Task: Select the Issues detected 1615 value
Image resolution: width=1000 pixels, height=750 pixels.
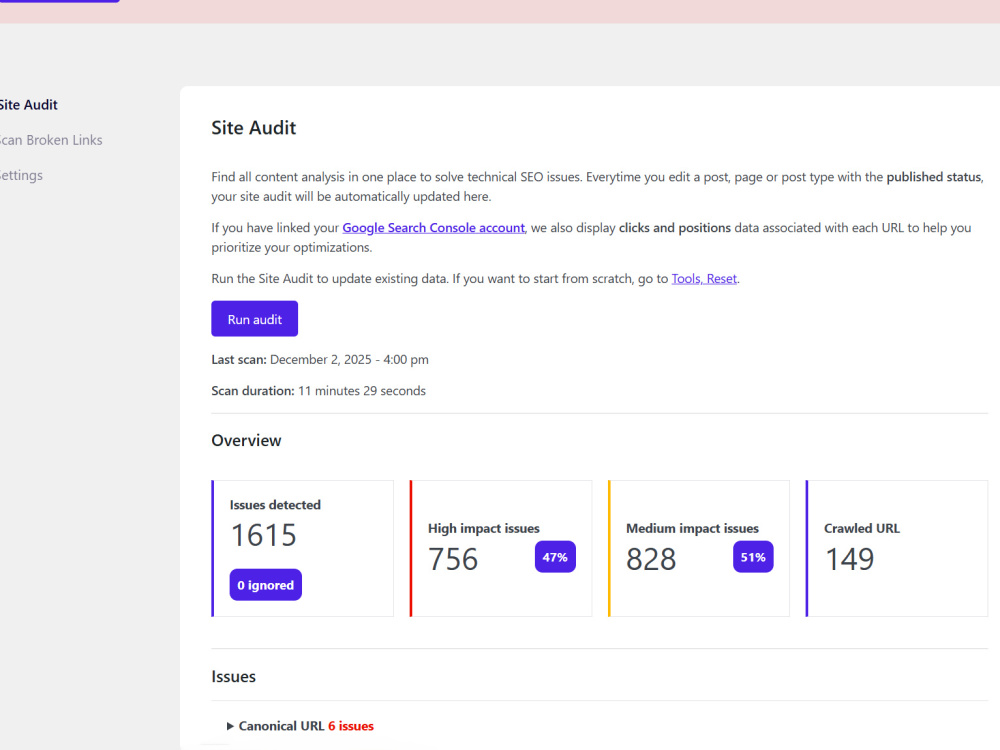Action: coord(263,535)
